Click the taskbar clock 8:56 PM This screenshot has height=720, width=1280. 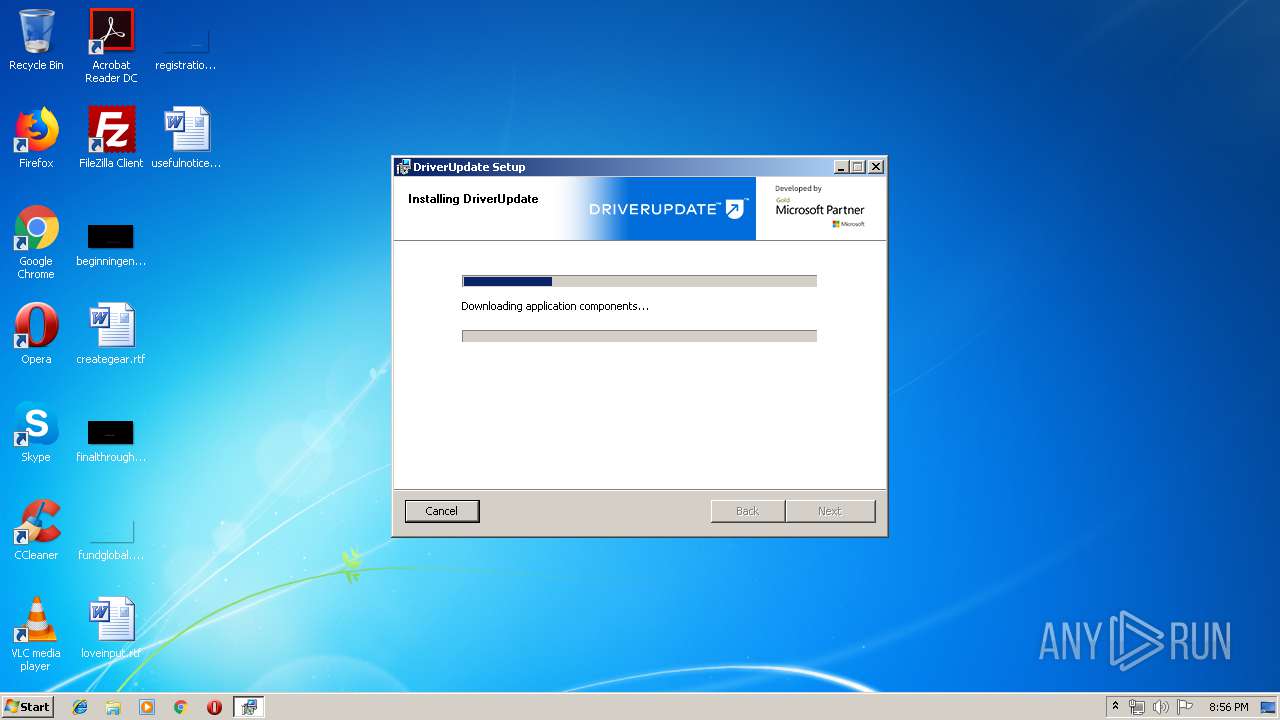click(1228, 707)
